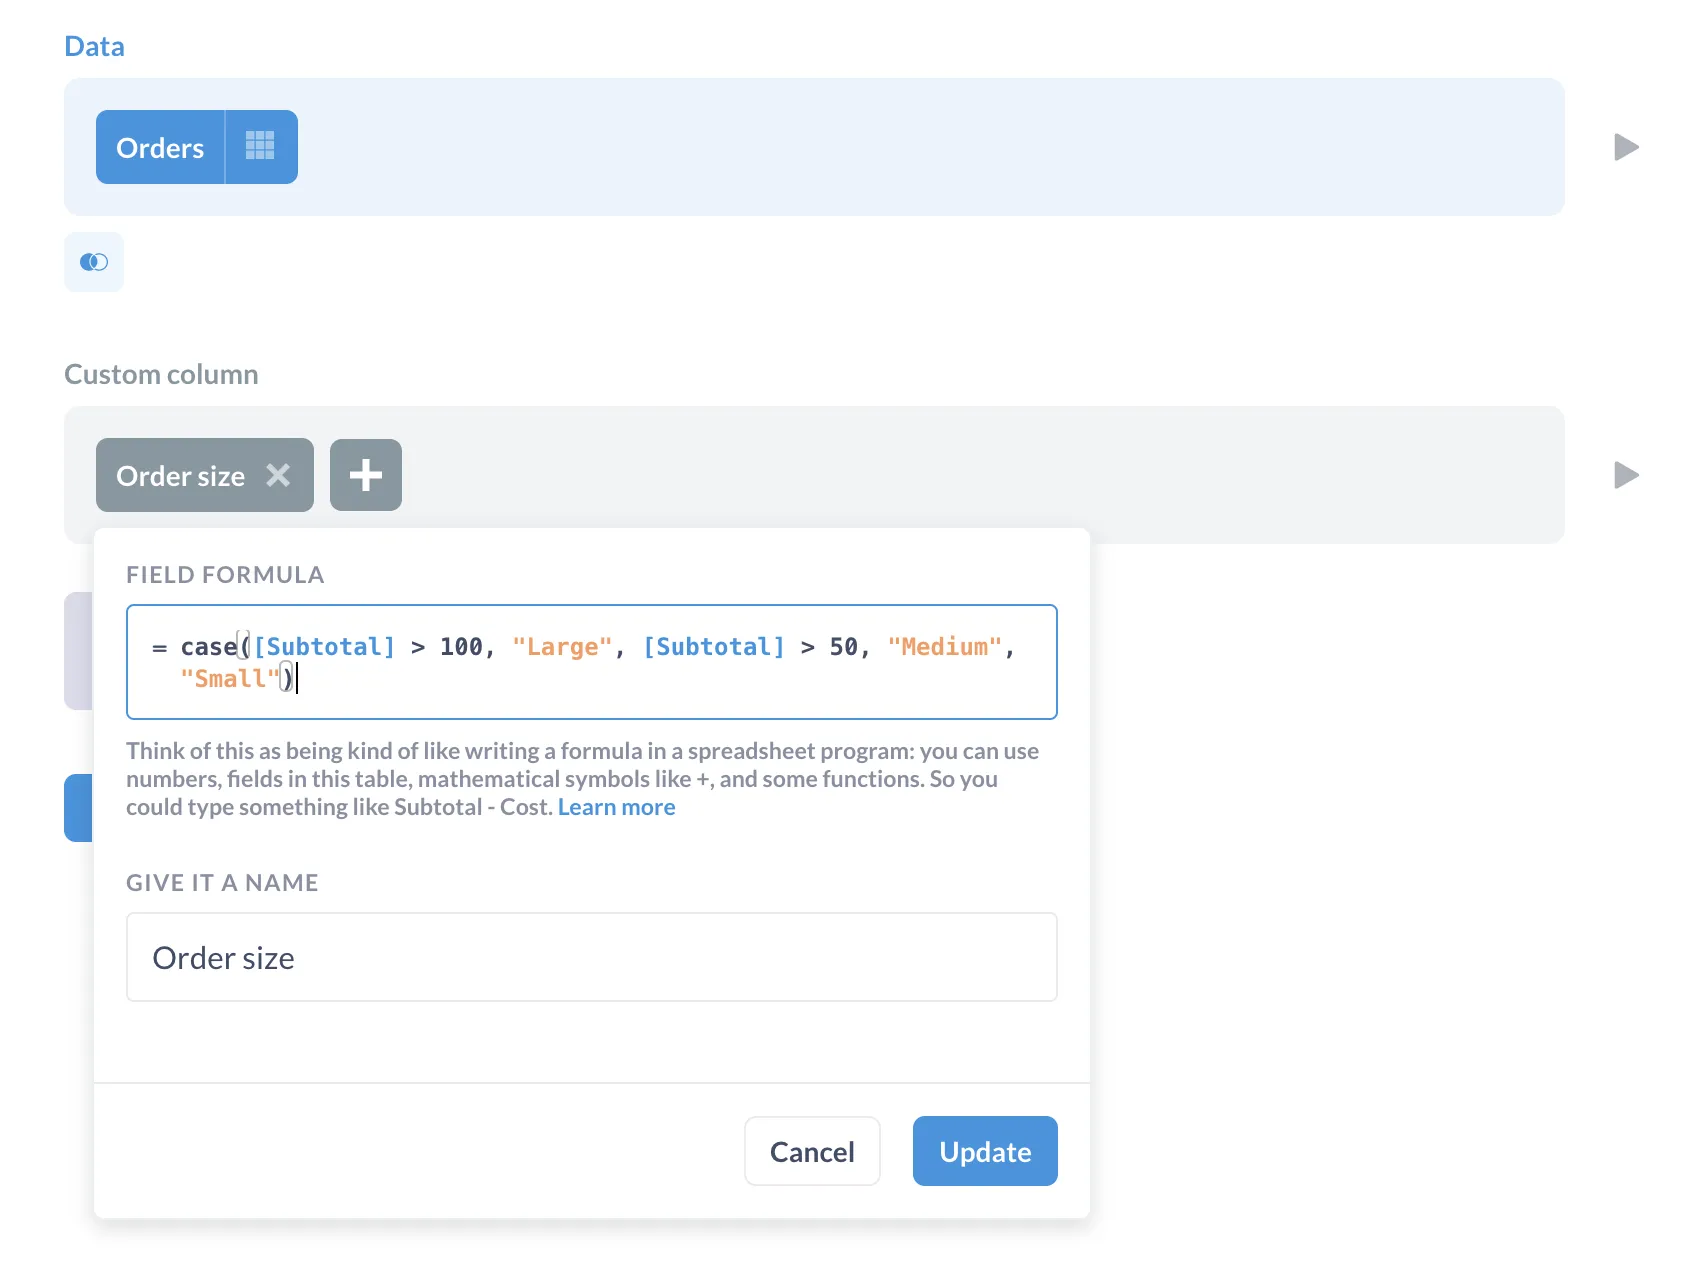Open the Order size column chip
Screen dimensions: 1702x1266
[180, 475]
